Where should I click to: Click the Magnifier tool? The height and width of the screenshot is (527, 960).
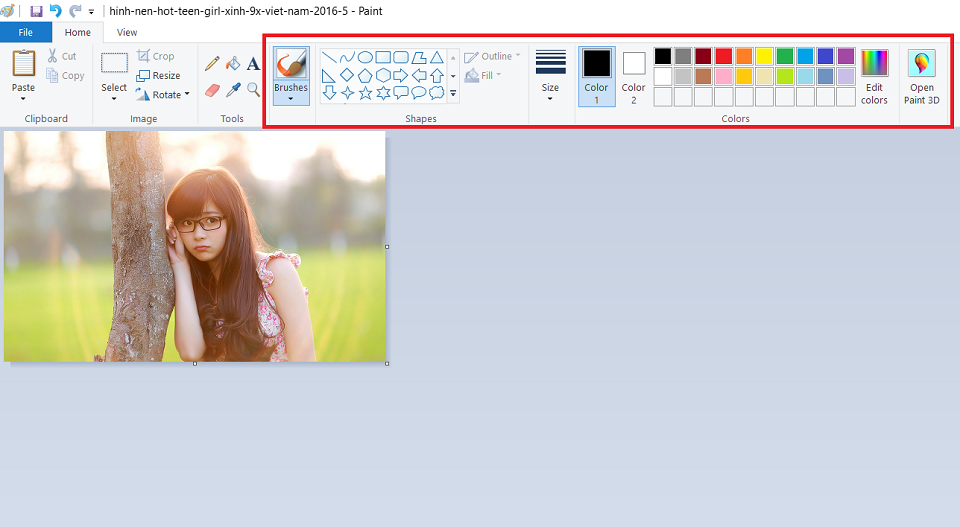(253, 90)
